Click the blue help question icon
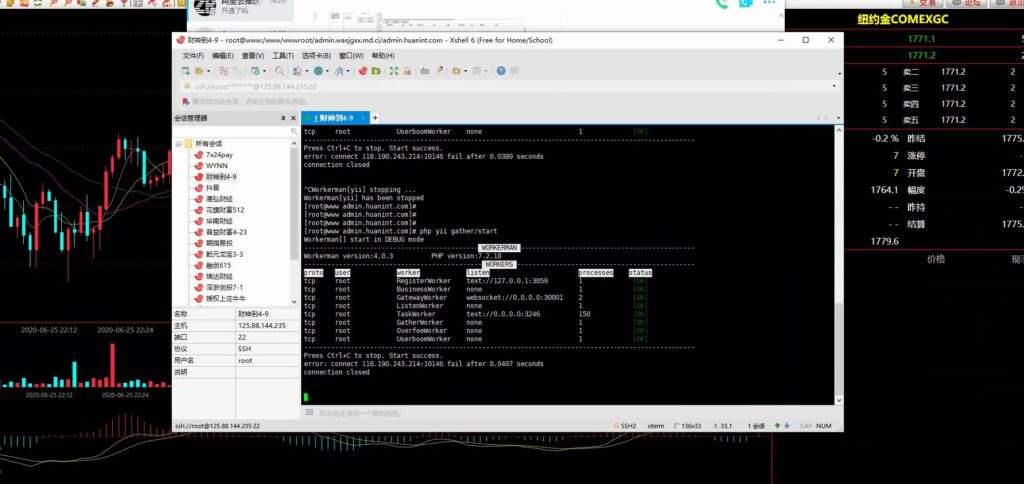 click(x=501, y=71)
